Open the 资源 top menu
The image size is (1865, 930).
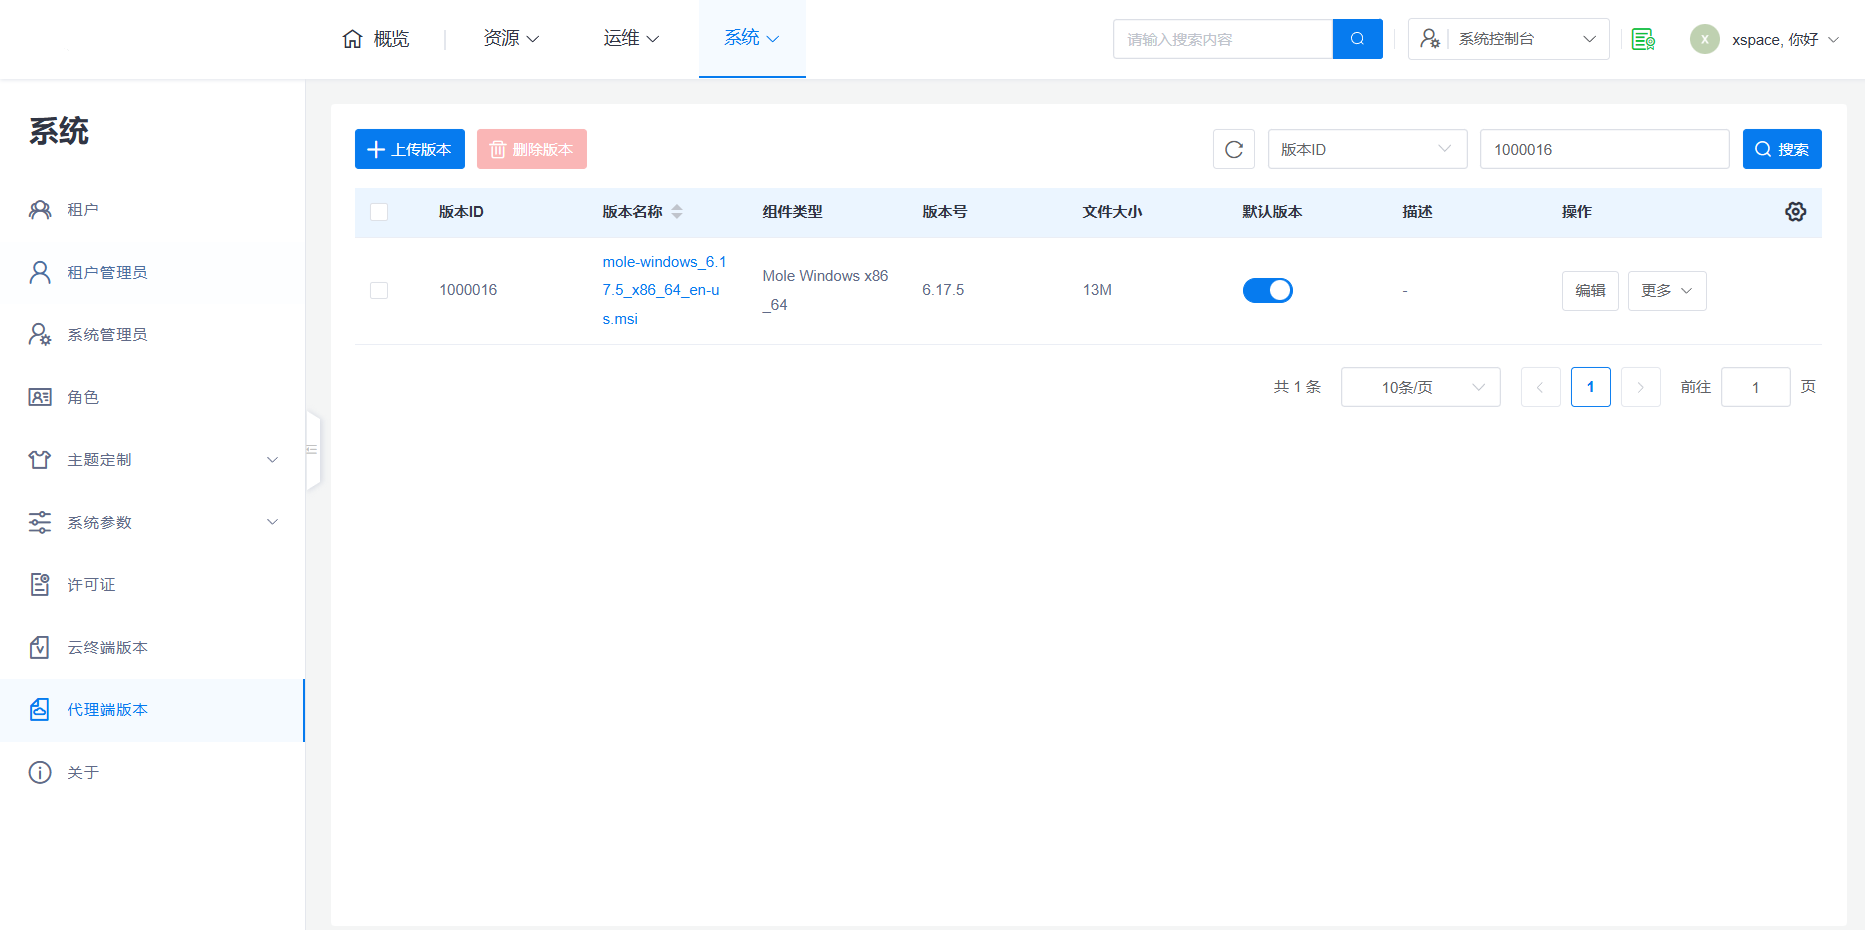[x=511, y=38]
